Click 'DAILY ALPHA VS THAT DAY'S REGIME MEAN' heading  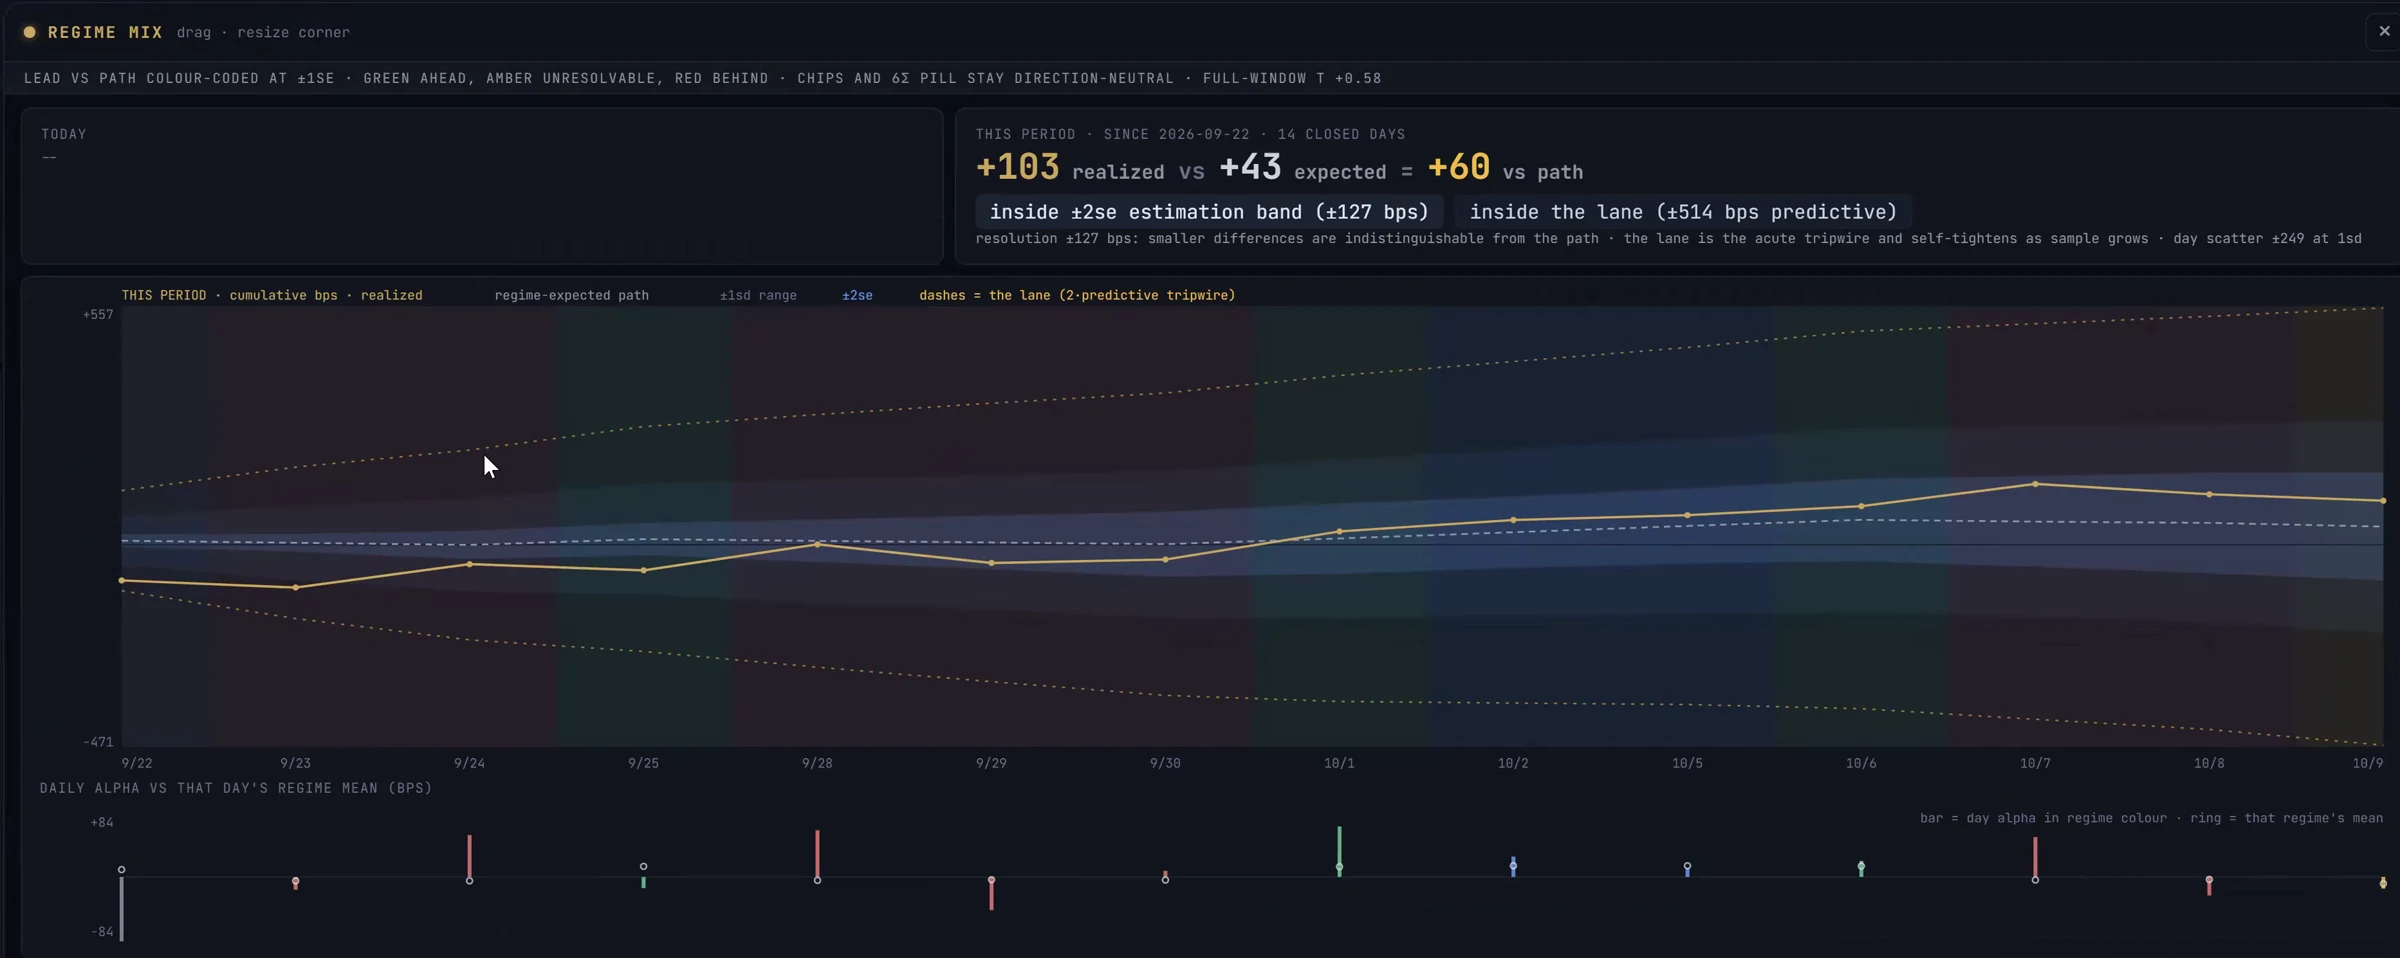point(236,788)
